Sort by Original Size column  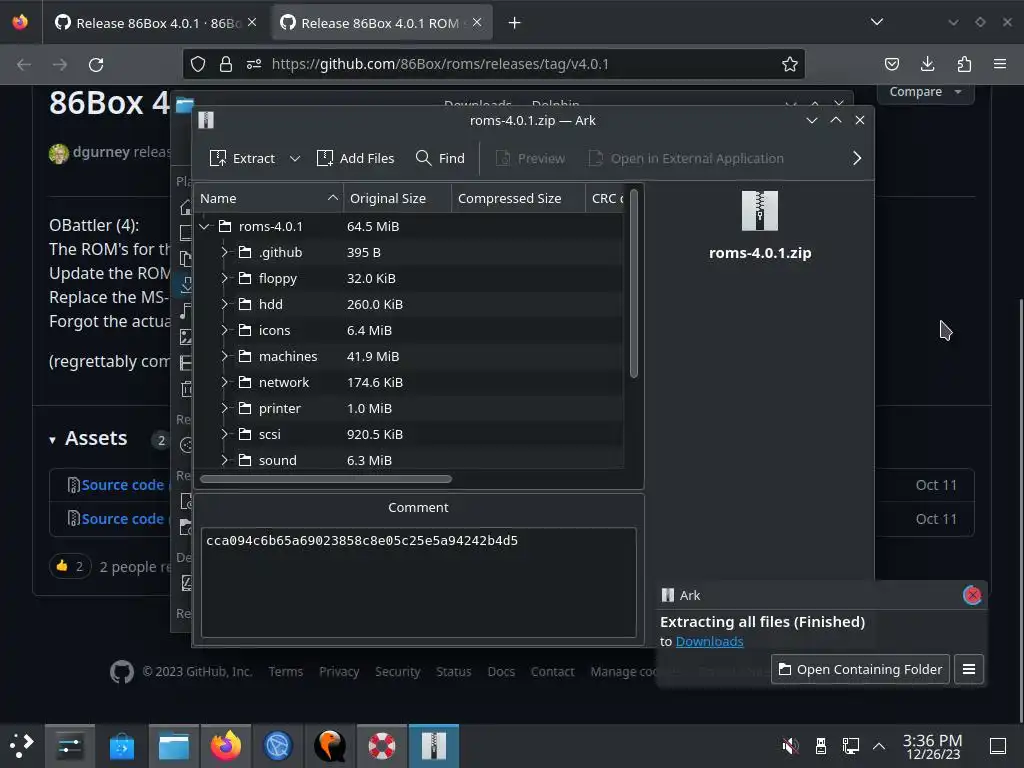click(x=397, y=199)
